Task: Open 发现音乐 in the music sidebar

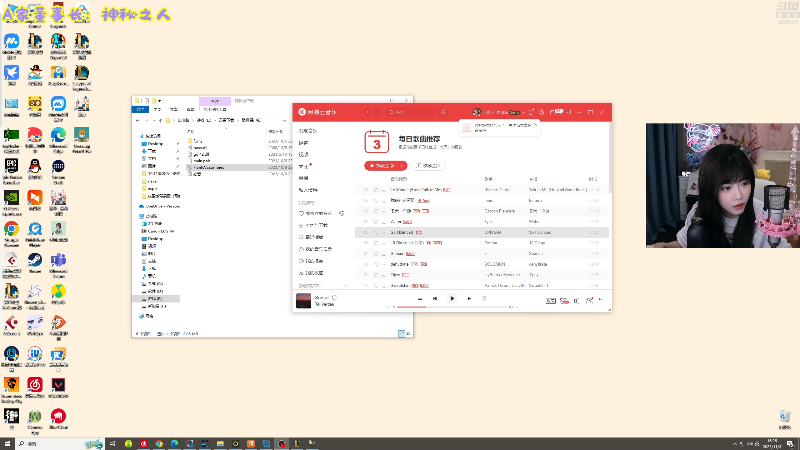Action: click(308, 131)
